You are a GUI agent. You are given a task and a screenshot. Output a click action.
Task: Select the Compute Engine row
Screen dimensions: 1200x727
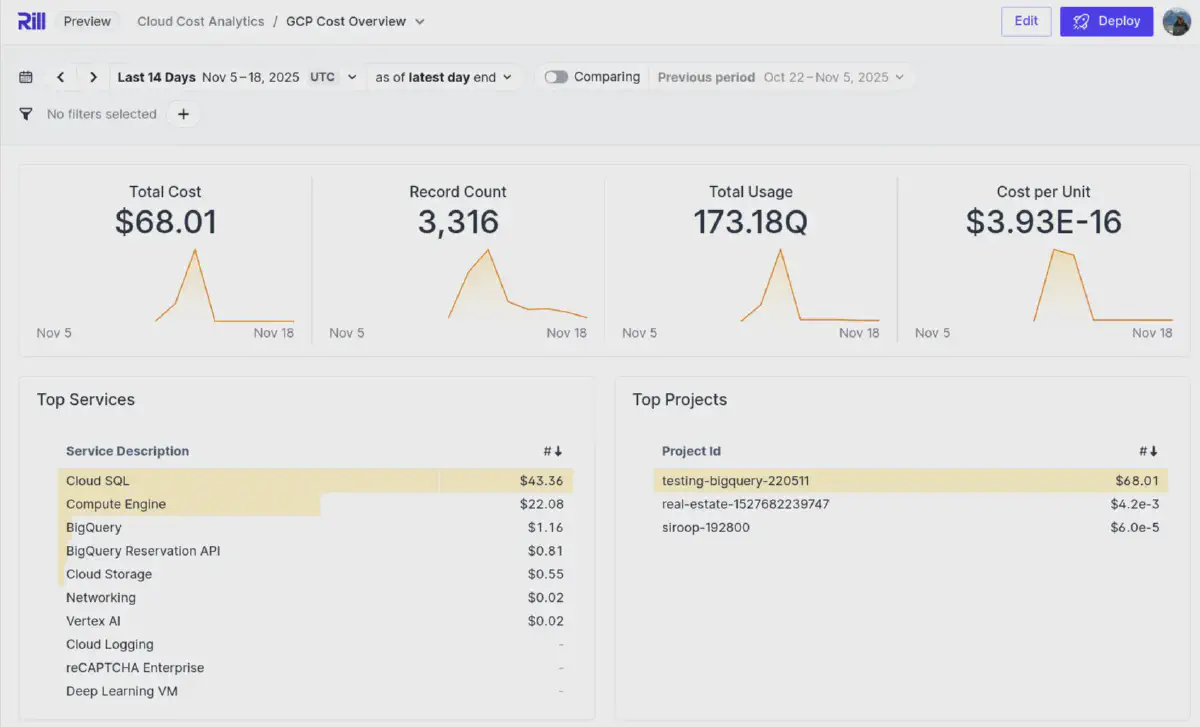pyautogui.click(x=315, y=504)
